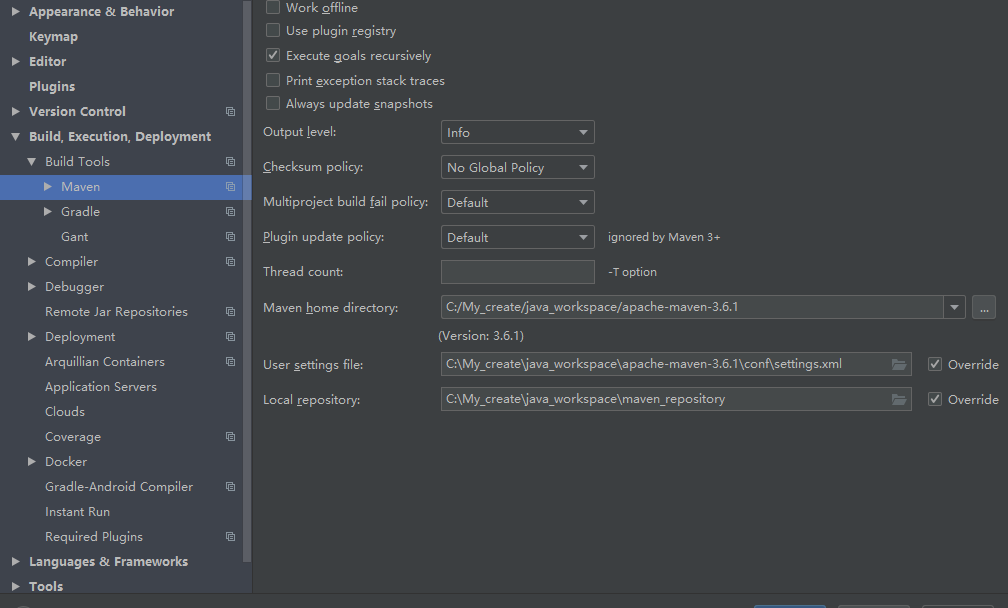Click Thread count input field
The height and width of the screenshot is (608, 1008).
(x=518, y=272)
